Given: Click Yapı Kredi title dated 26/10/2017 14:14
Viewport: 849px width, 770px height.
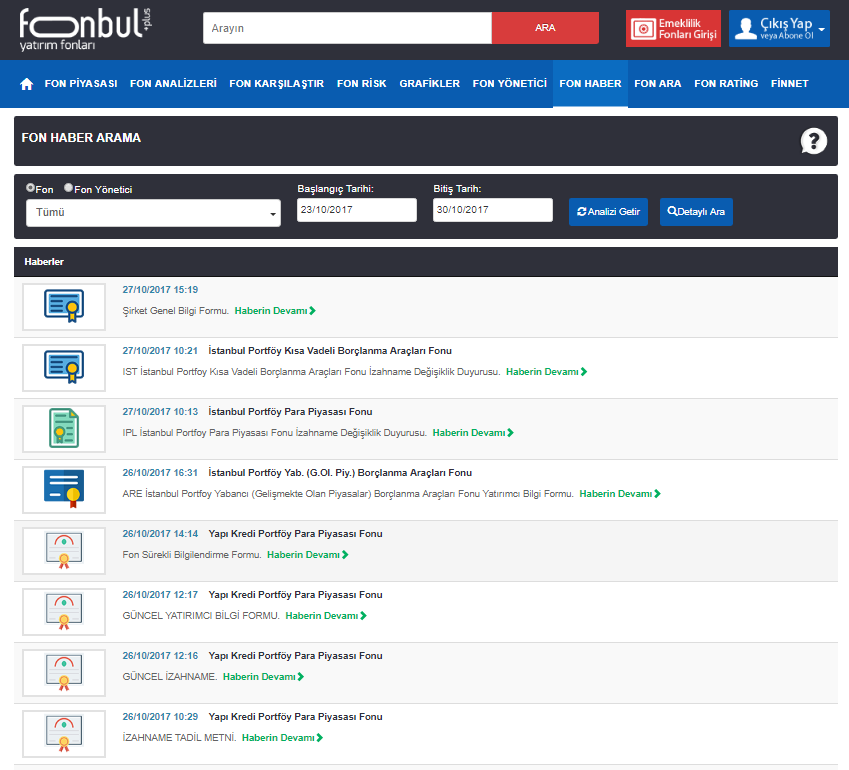Looking at the screenshot, I should coord(296,534).
